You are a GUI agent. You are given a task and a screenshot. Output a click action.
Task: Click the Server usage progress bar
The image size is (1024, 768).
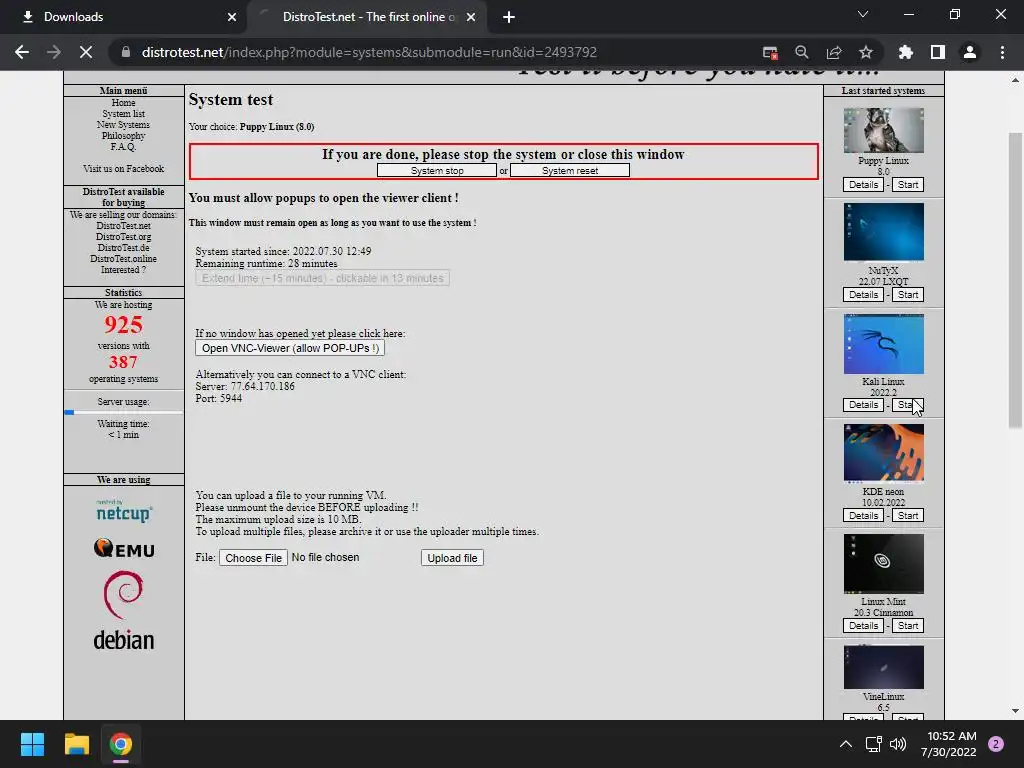[x=123, y=412]
